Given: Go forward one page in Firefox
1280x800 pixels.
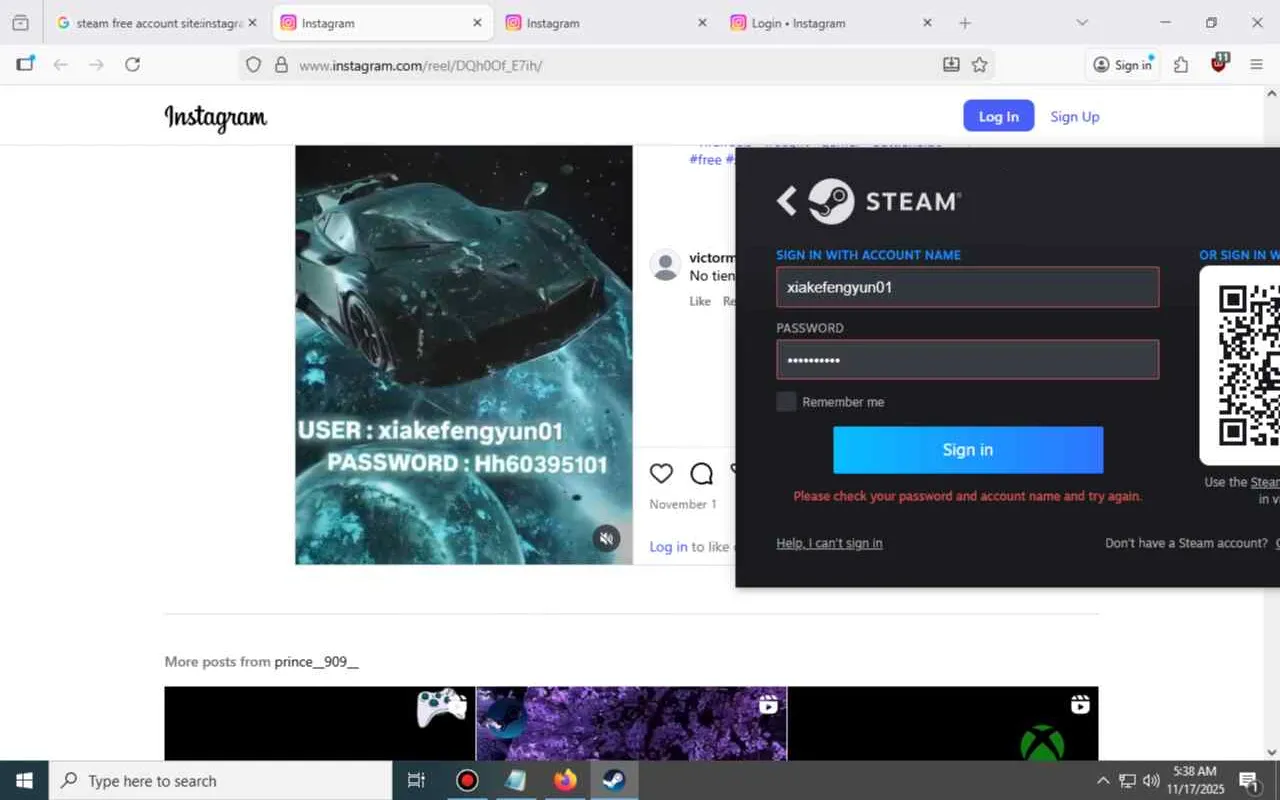Looking at the screenshot, I should 96,65.
